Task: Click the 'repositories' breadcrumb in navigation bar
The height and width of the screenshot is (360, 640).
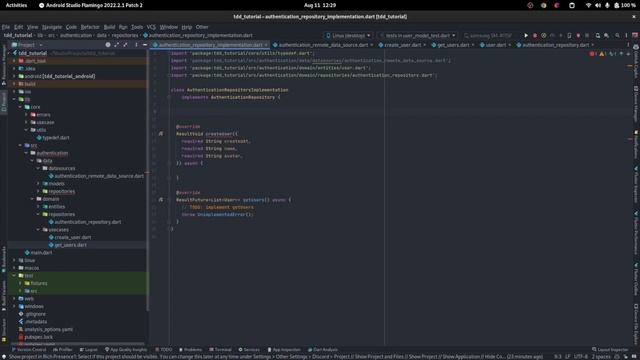Action: tap(125, 36)
